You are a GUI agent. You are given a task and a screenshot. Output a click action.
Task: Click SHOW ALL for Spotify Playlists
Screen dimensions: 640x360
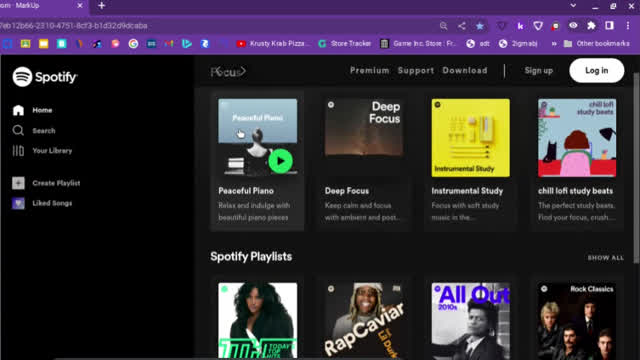point(606,258)
